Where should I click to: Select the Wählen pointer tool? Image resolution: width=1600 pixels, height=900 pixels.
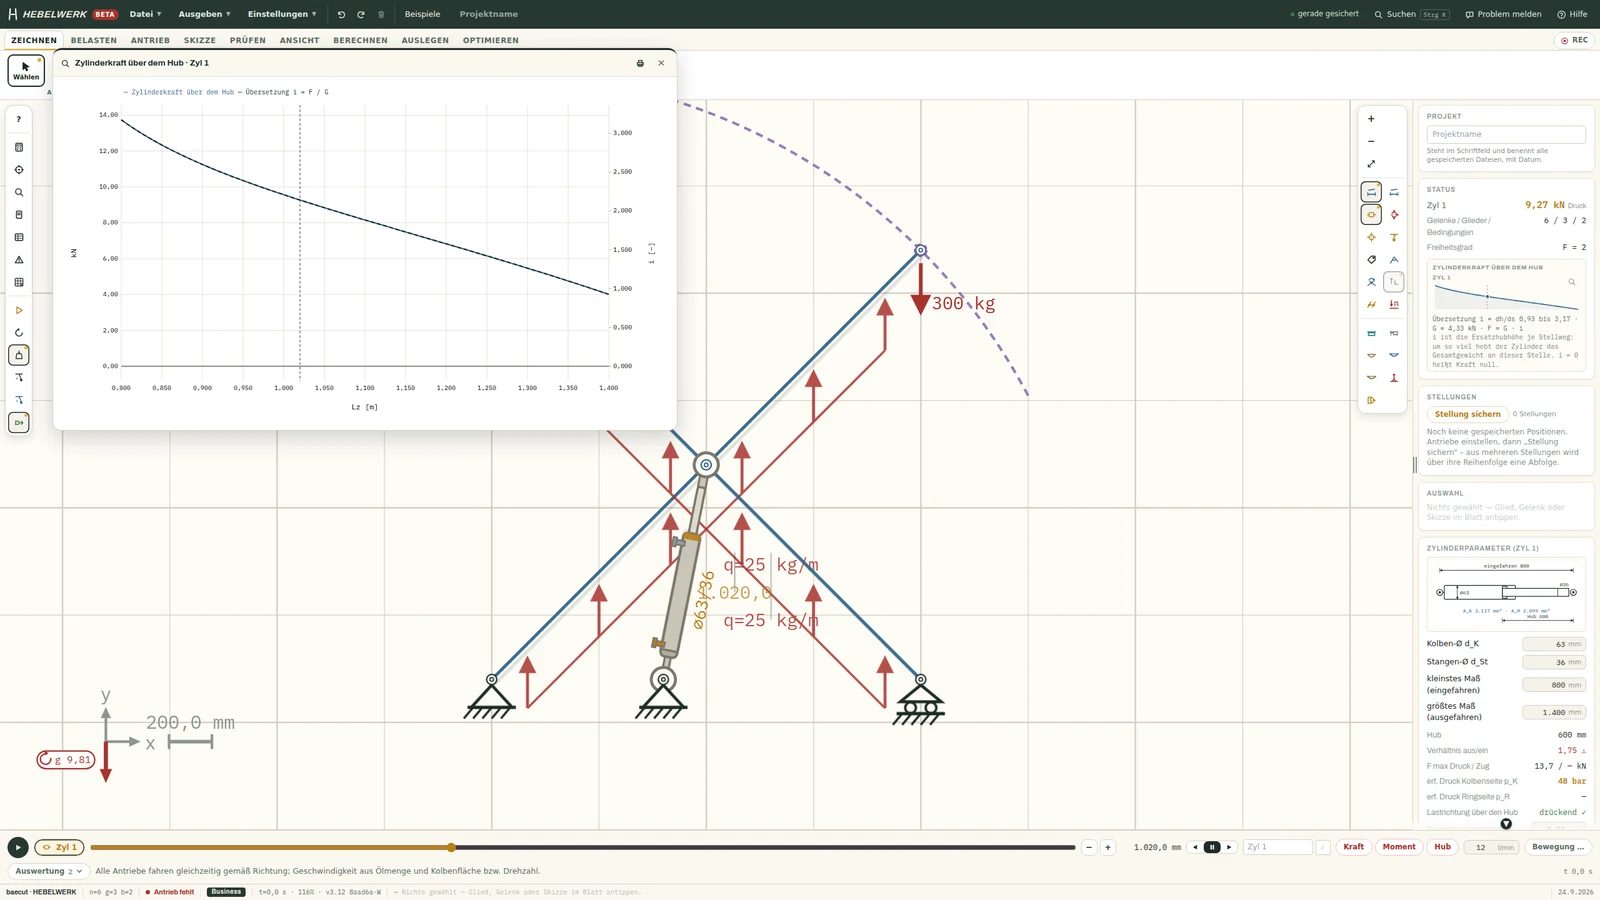tap(26, 70)
